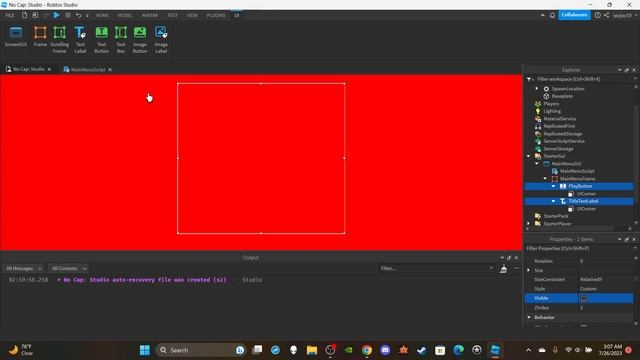The height and width of the screenshot is (360, 640).
Task: Click the ZIndex property value
Action: [606, 308]
